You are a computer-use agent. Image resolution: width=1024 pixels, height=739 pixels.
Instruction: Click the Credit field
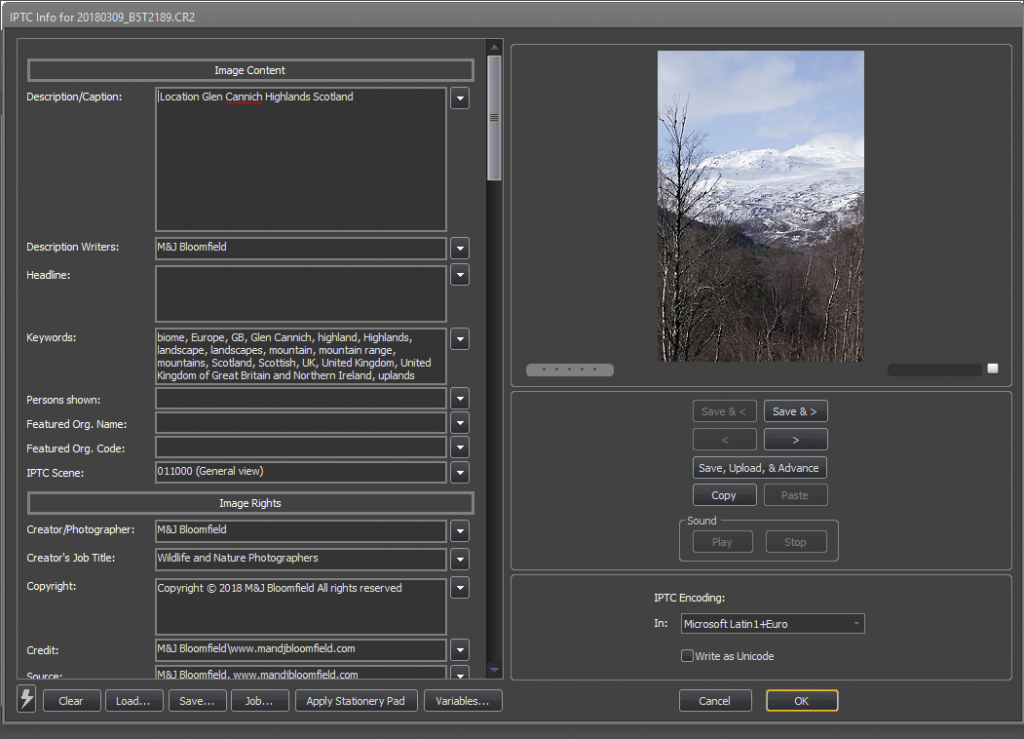tap(301, 650)
